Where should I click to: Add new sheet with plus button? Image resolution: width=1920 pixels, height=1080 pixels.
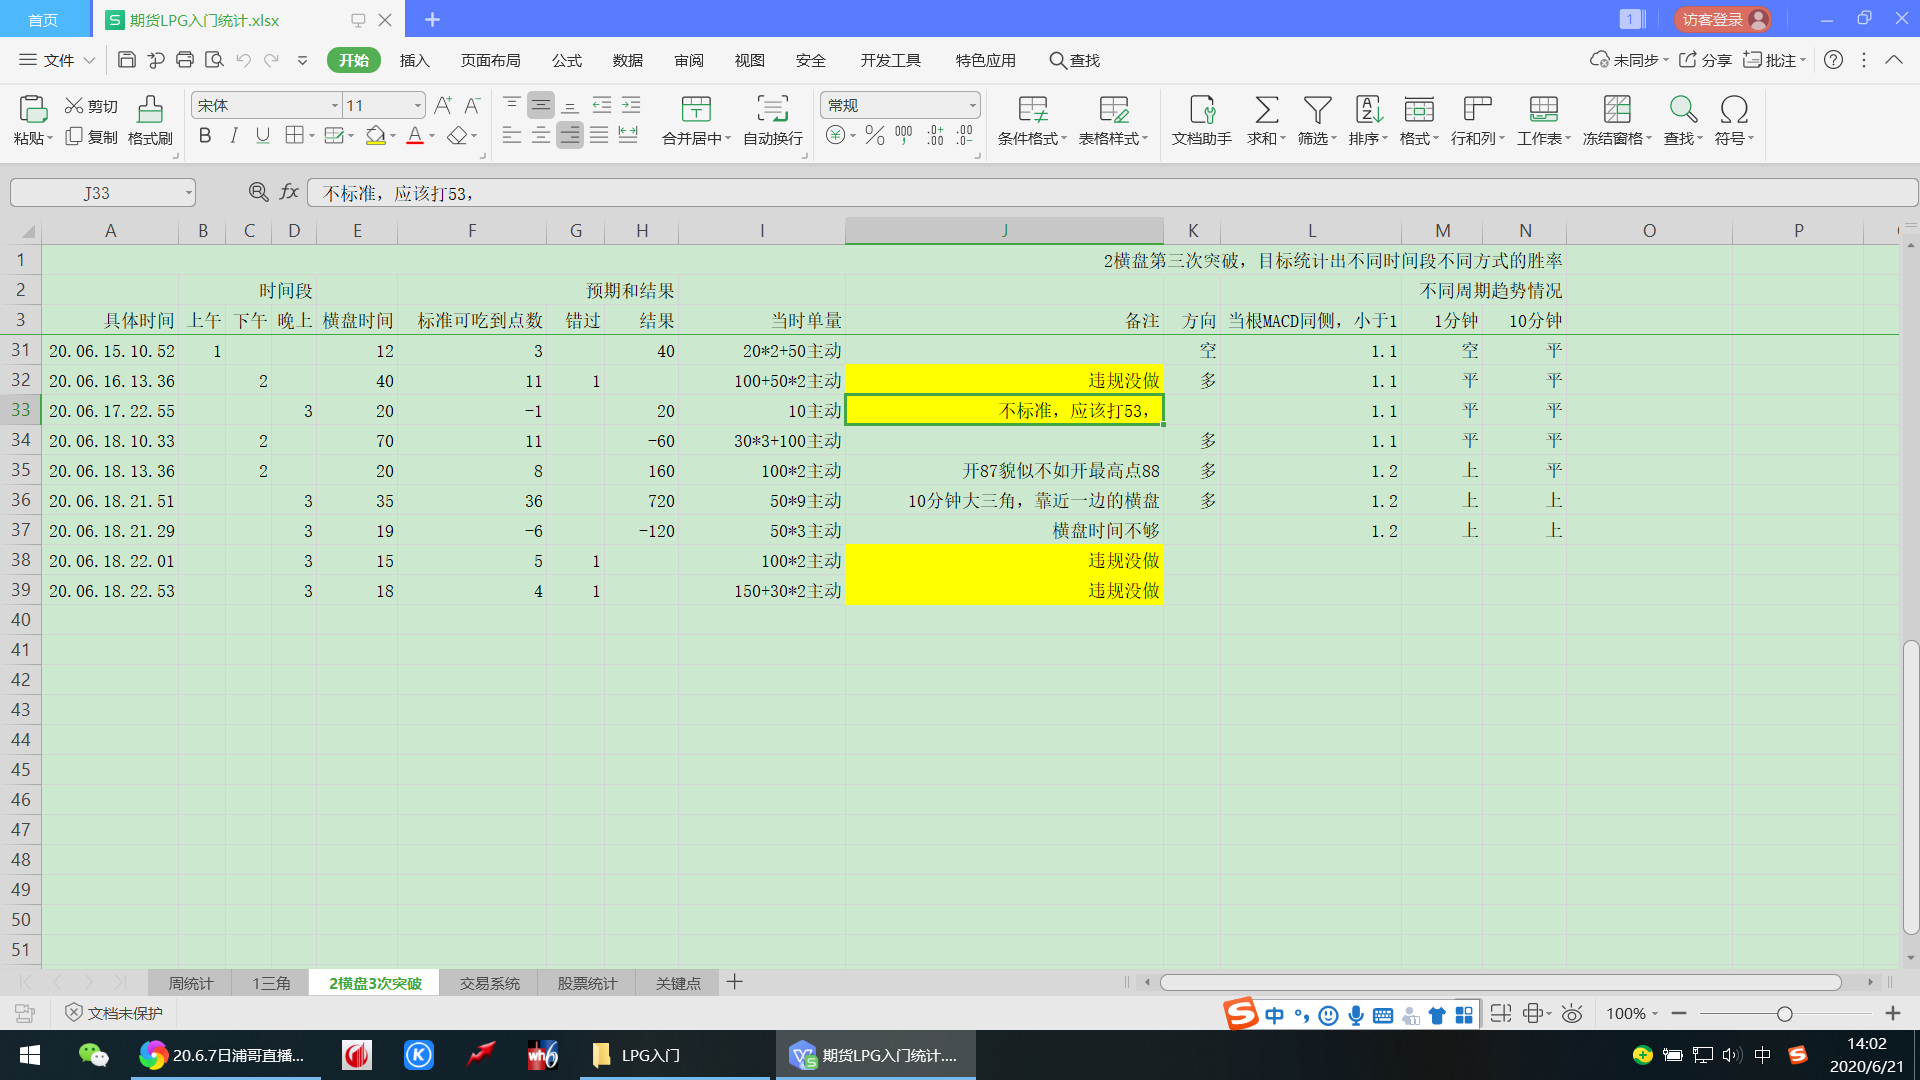click(x=734, y=982)
